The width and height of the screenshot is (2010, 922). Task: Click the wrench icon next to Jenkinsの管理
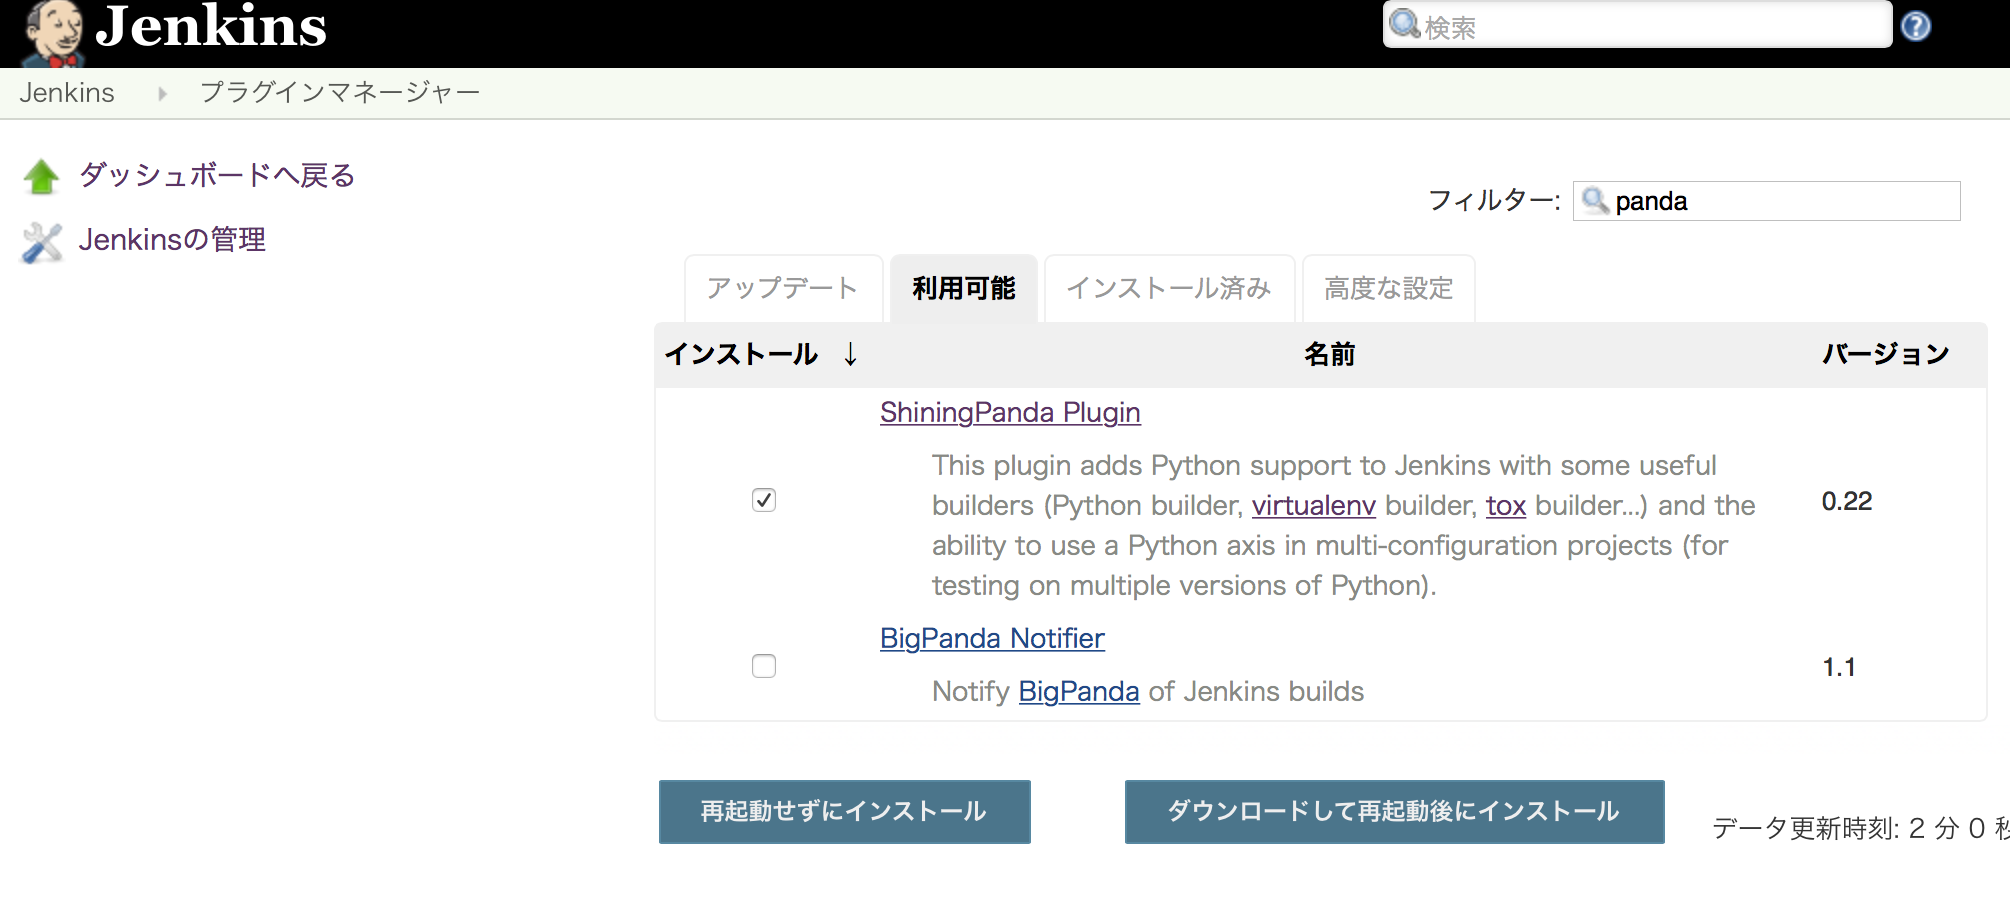pyautogui.click(x=41, y=240)
